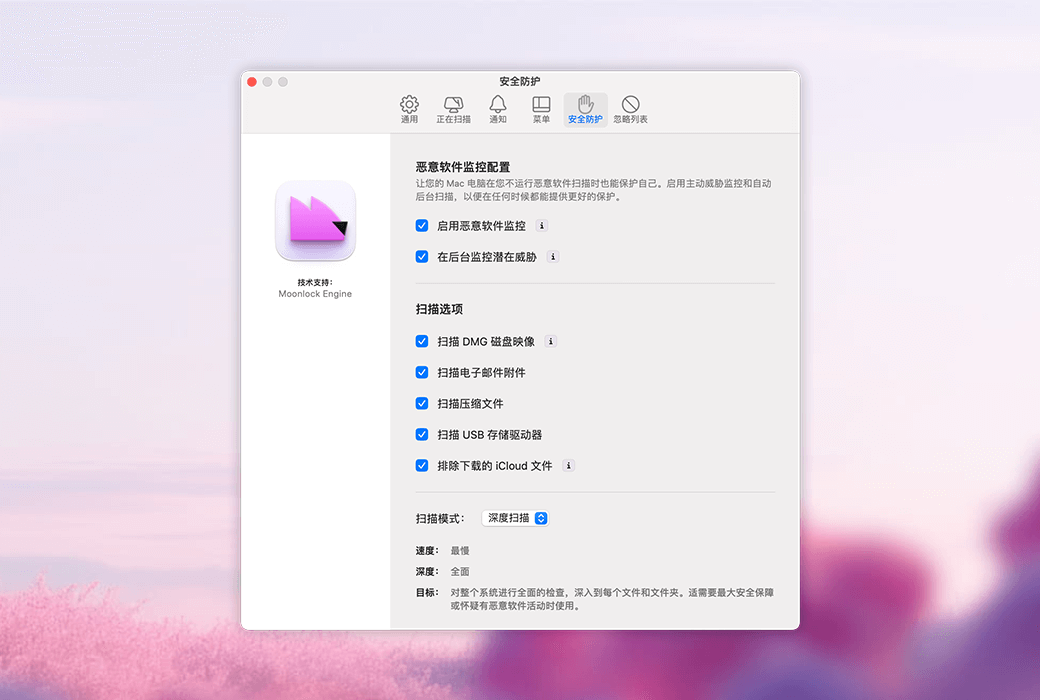The image size is (1040, 700).
Task: Toggle 扫描 USB 存储驱动器 checkbox
Action: coord(422,435)
